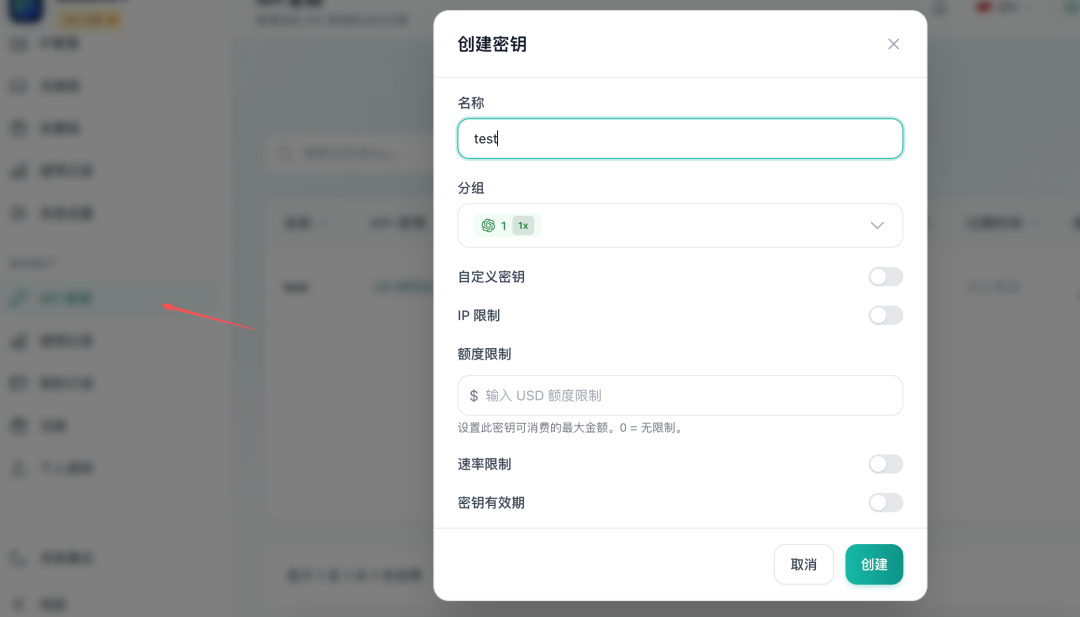The width and height of the screenshot is (1080, 617).
Task: Enable the 自定义密钥 toggle
Action: tap(885, 276)
